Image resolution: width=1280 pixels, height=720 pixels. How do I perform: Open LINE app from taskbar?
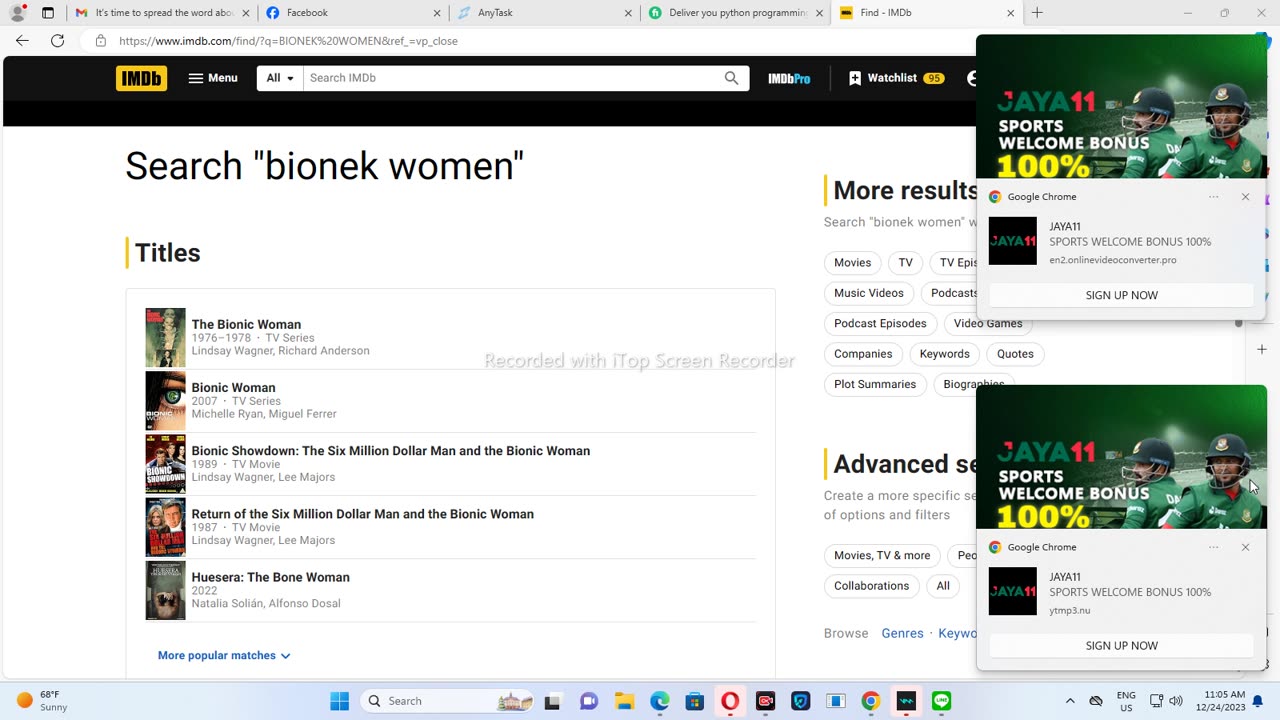(x=941, y=701)
